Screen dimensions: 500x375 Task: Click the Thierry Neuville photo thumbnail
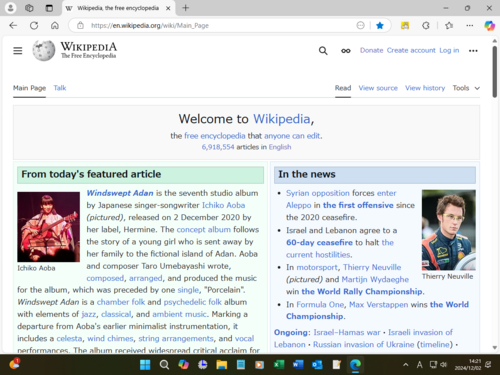(449, 230)
